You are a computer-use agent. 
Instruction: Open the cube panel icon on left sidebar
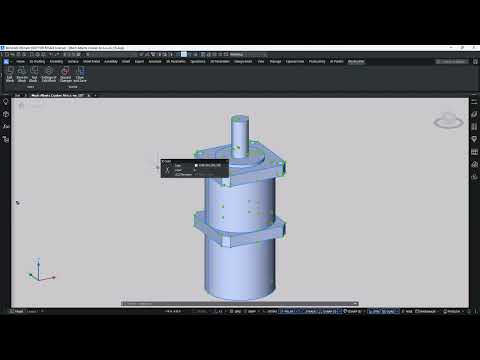click(6, 114)
